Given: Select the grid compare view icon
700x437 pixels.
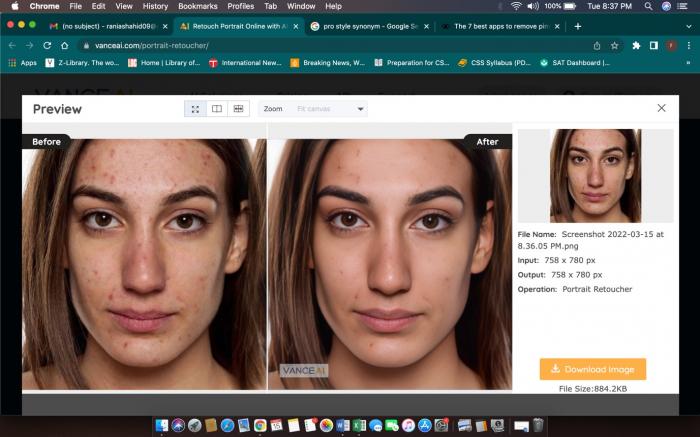Looking at the screenshot, I should (238, 109).
